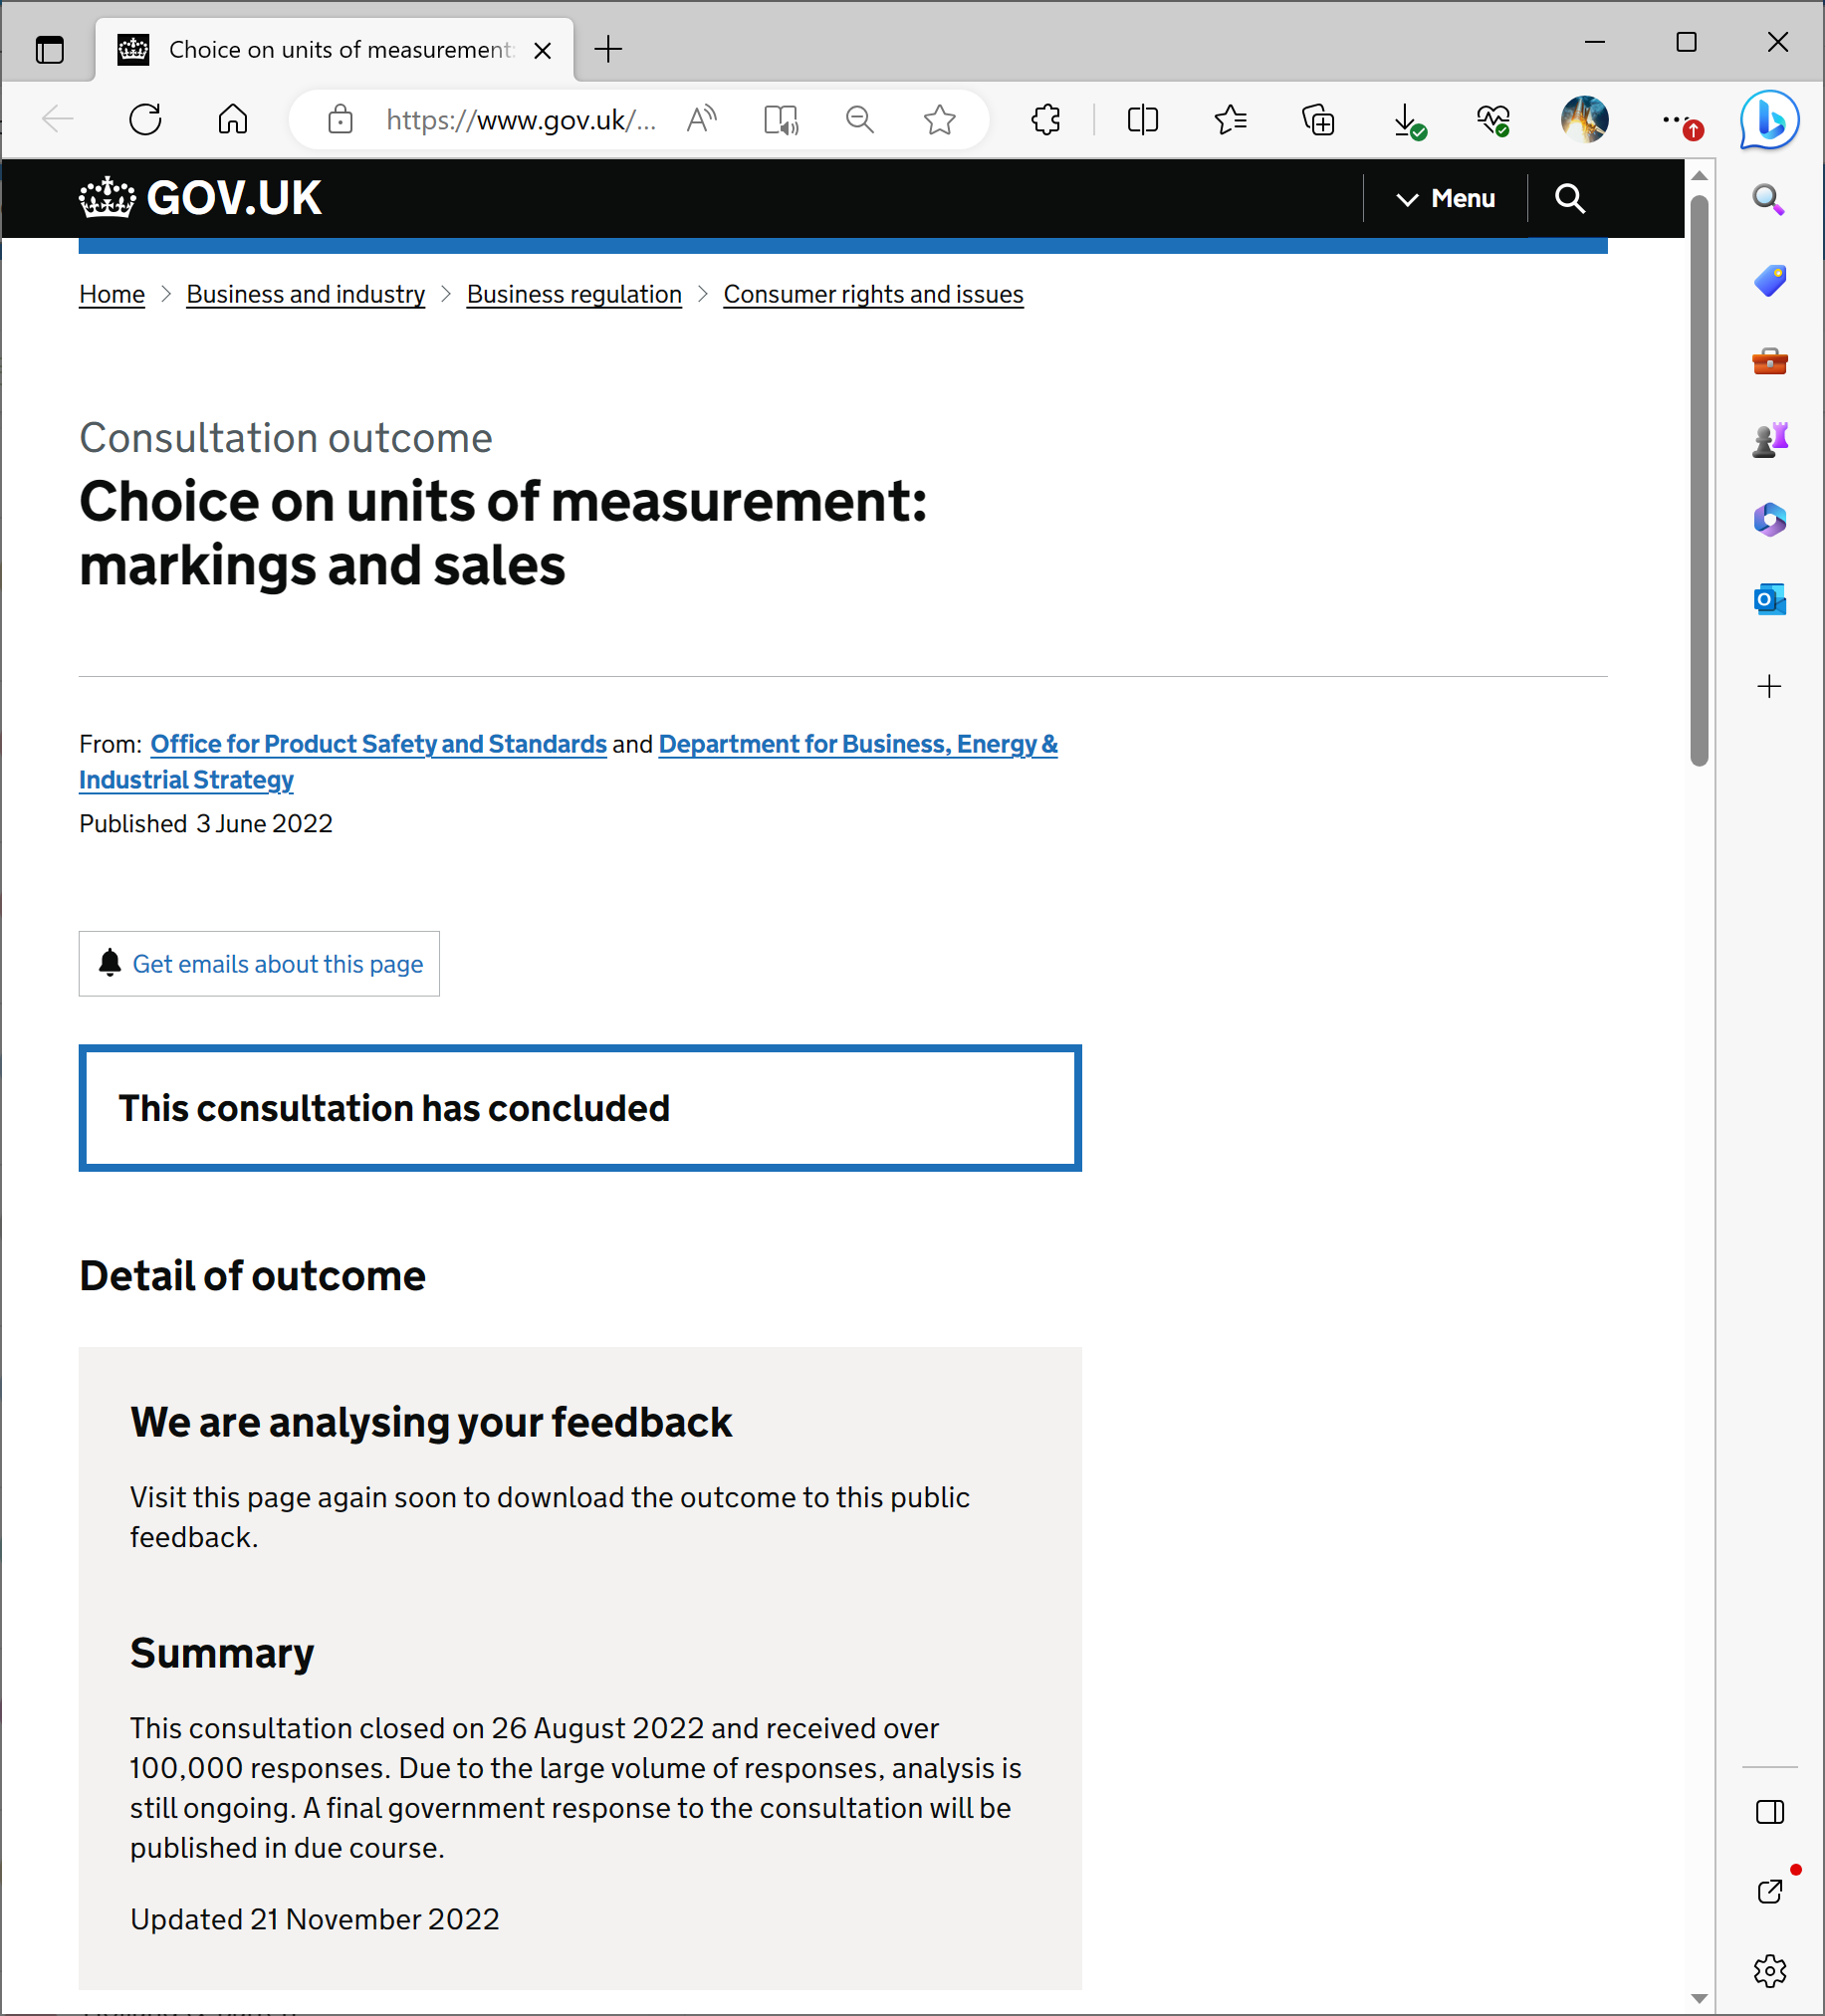Click the Read aloud icon in address bar

click(702, 120)
